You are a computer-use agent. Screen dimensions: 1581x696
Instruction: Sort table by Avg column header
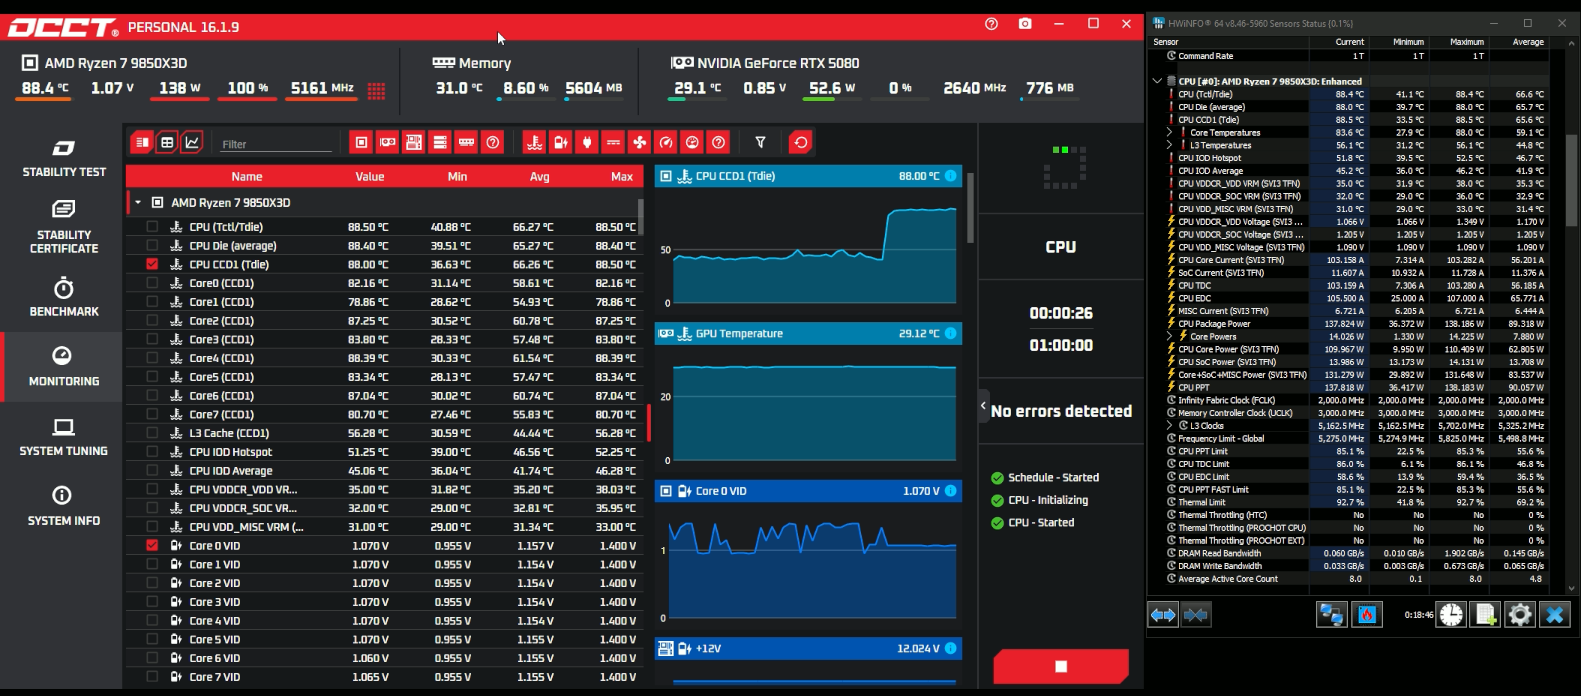pyautogui.click(x=539, y=177)
